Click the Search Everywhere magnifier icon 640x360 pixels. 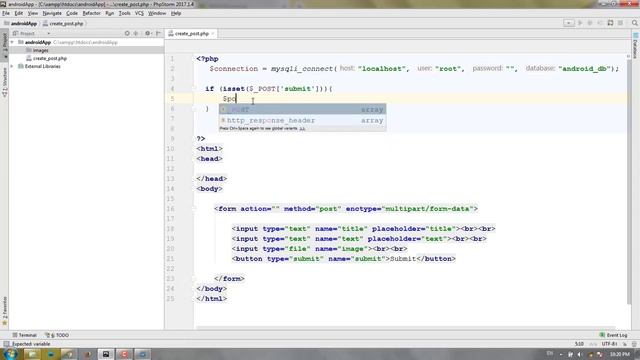(x=634, y=23)
